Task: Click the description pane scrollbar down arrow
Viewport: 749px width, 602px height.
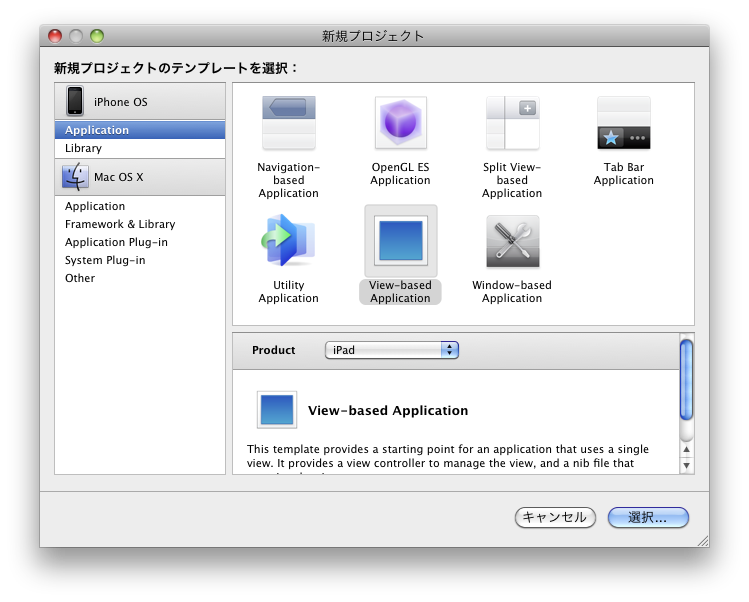Action: point(686,465)
